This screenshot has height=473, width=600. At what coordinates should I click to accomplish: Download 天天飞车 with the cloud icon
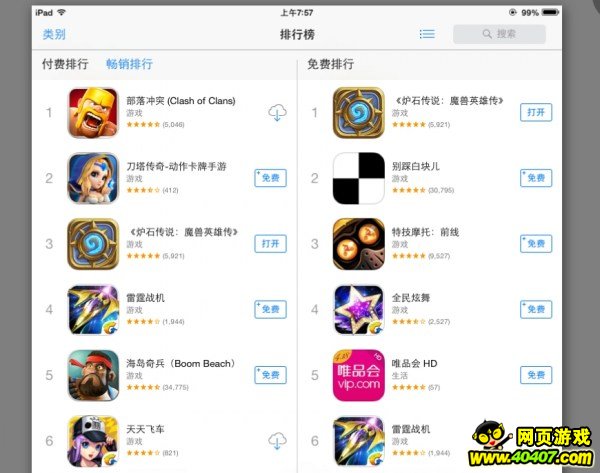[277, 441]
